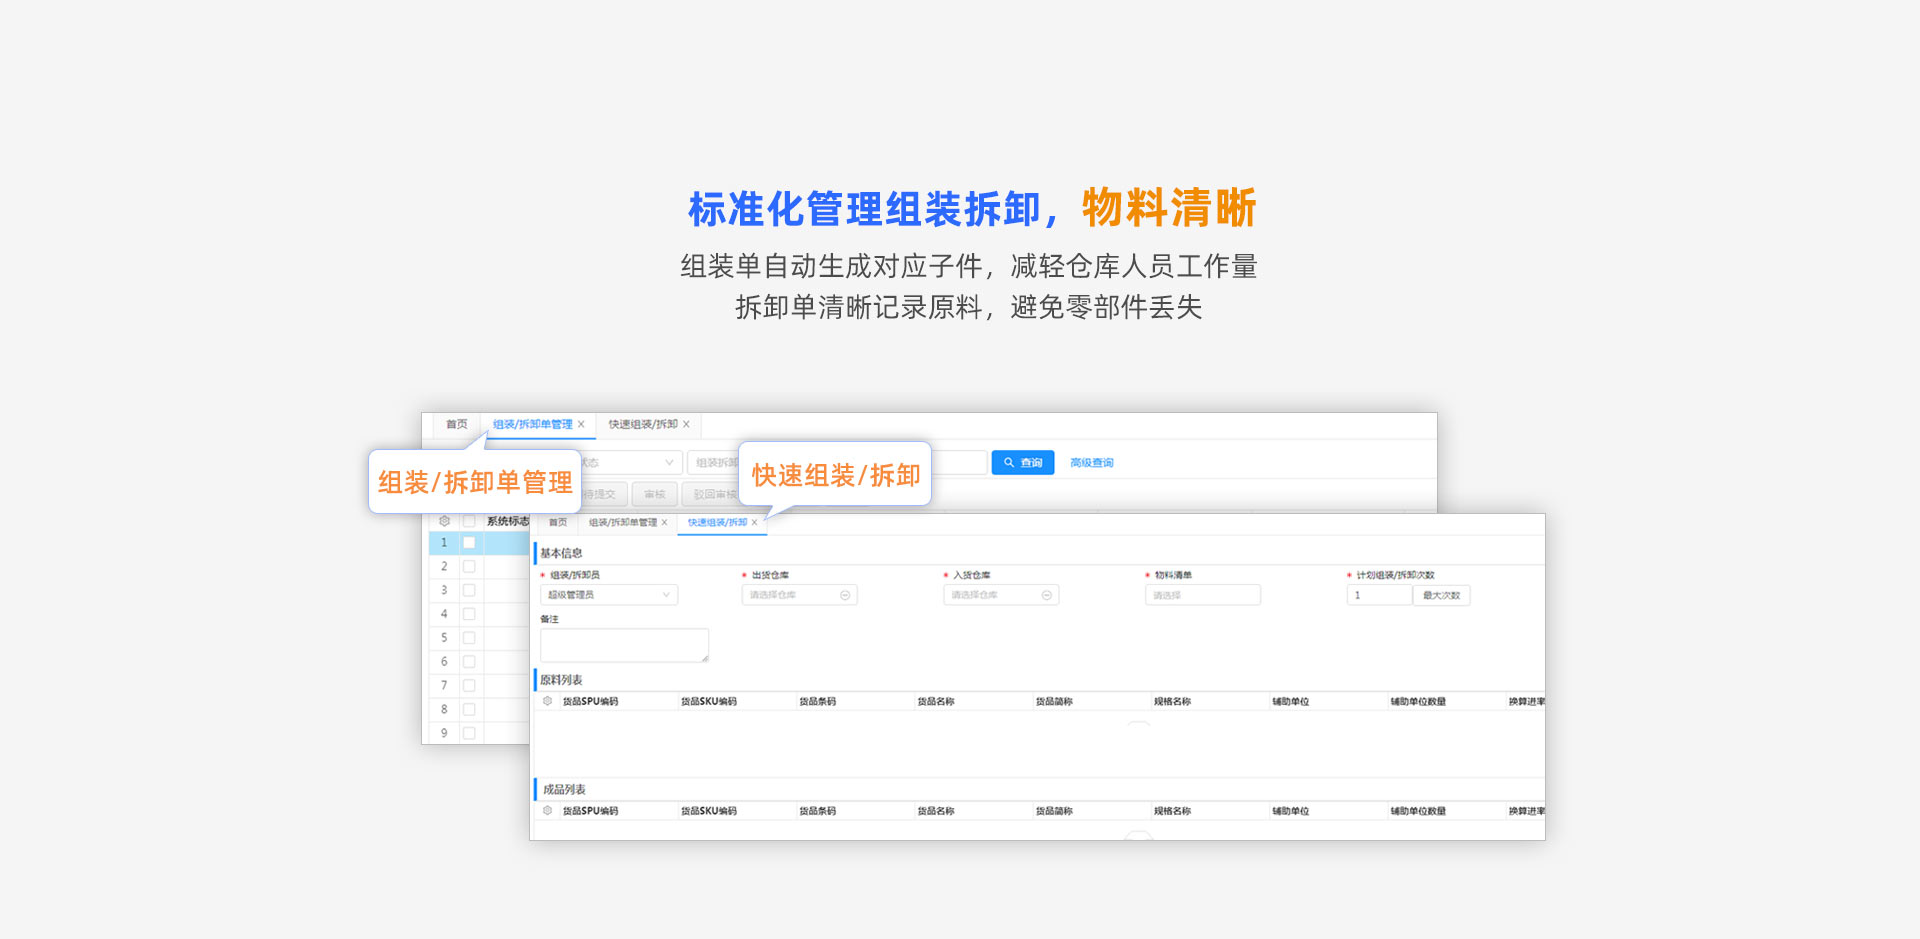Viewport: 1920px width, 939px height.
Task: Click the 辅助单位数量 column header in 成品列表
Action: pos(1418,811)
